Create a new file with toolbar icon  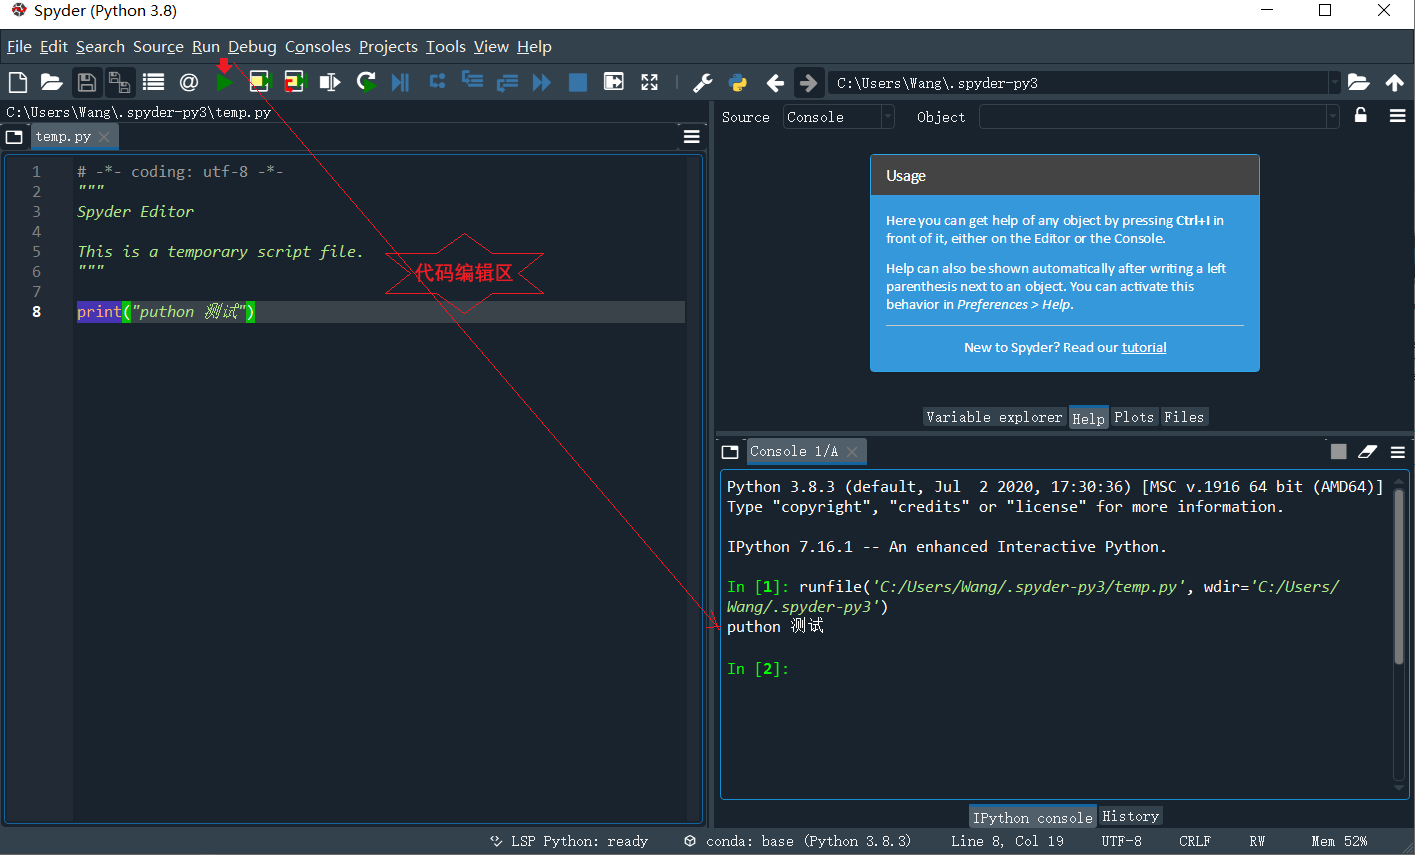coord(17,82)
